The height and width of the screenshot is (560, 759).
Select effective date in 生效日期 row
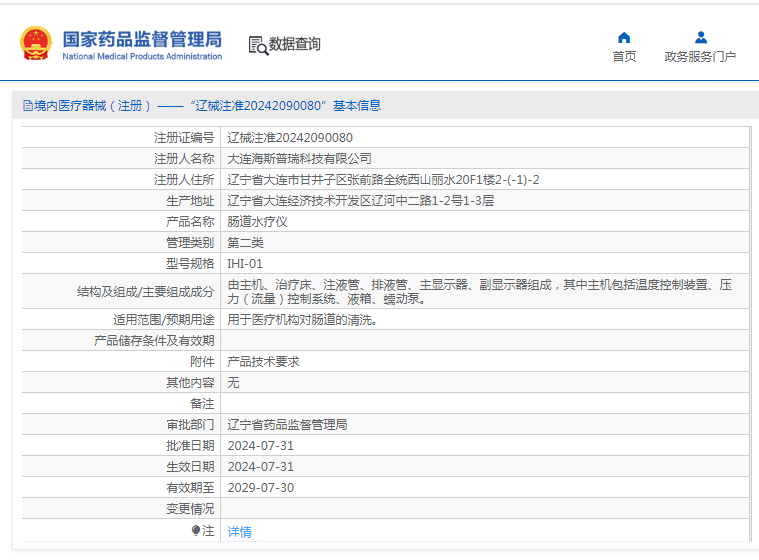[x=260, y=467]
